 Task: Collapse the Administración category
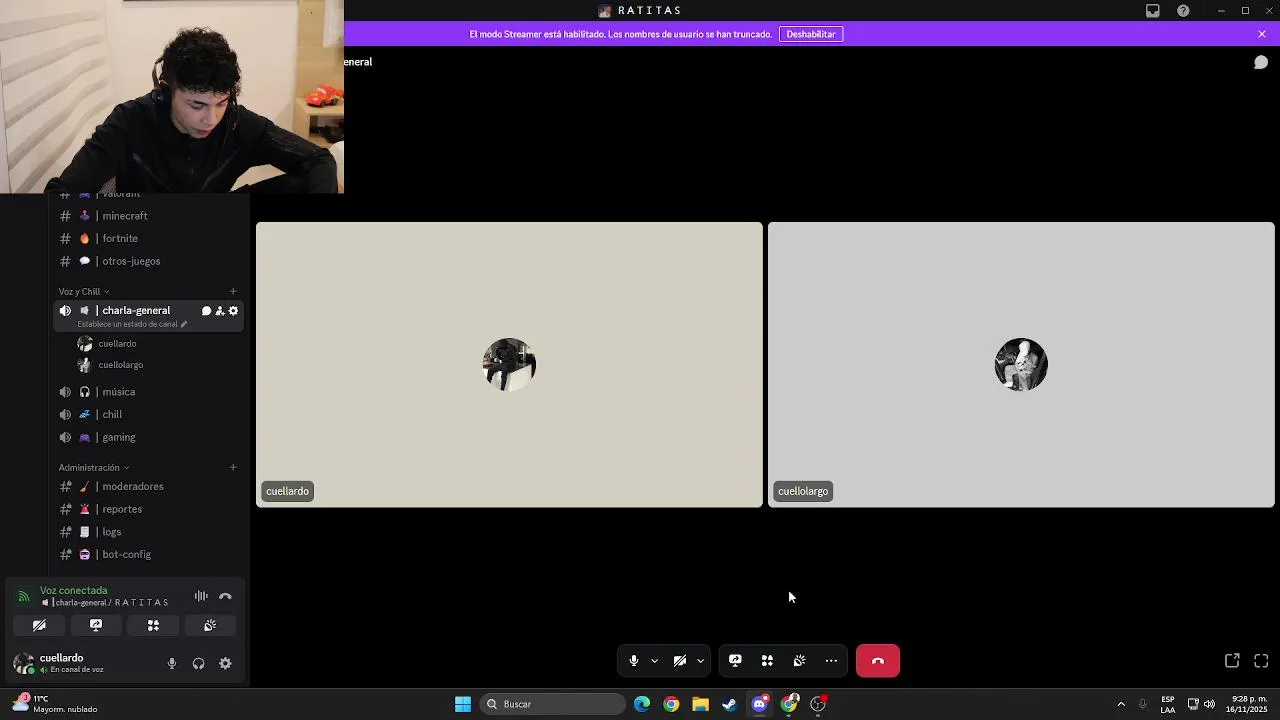click(93, 467)
